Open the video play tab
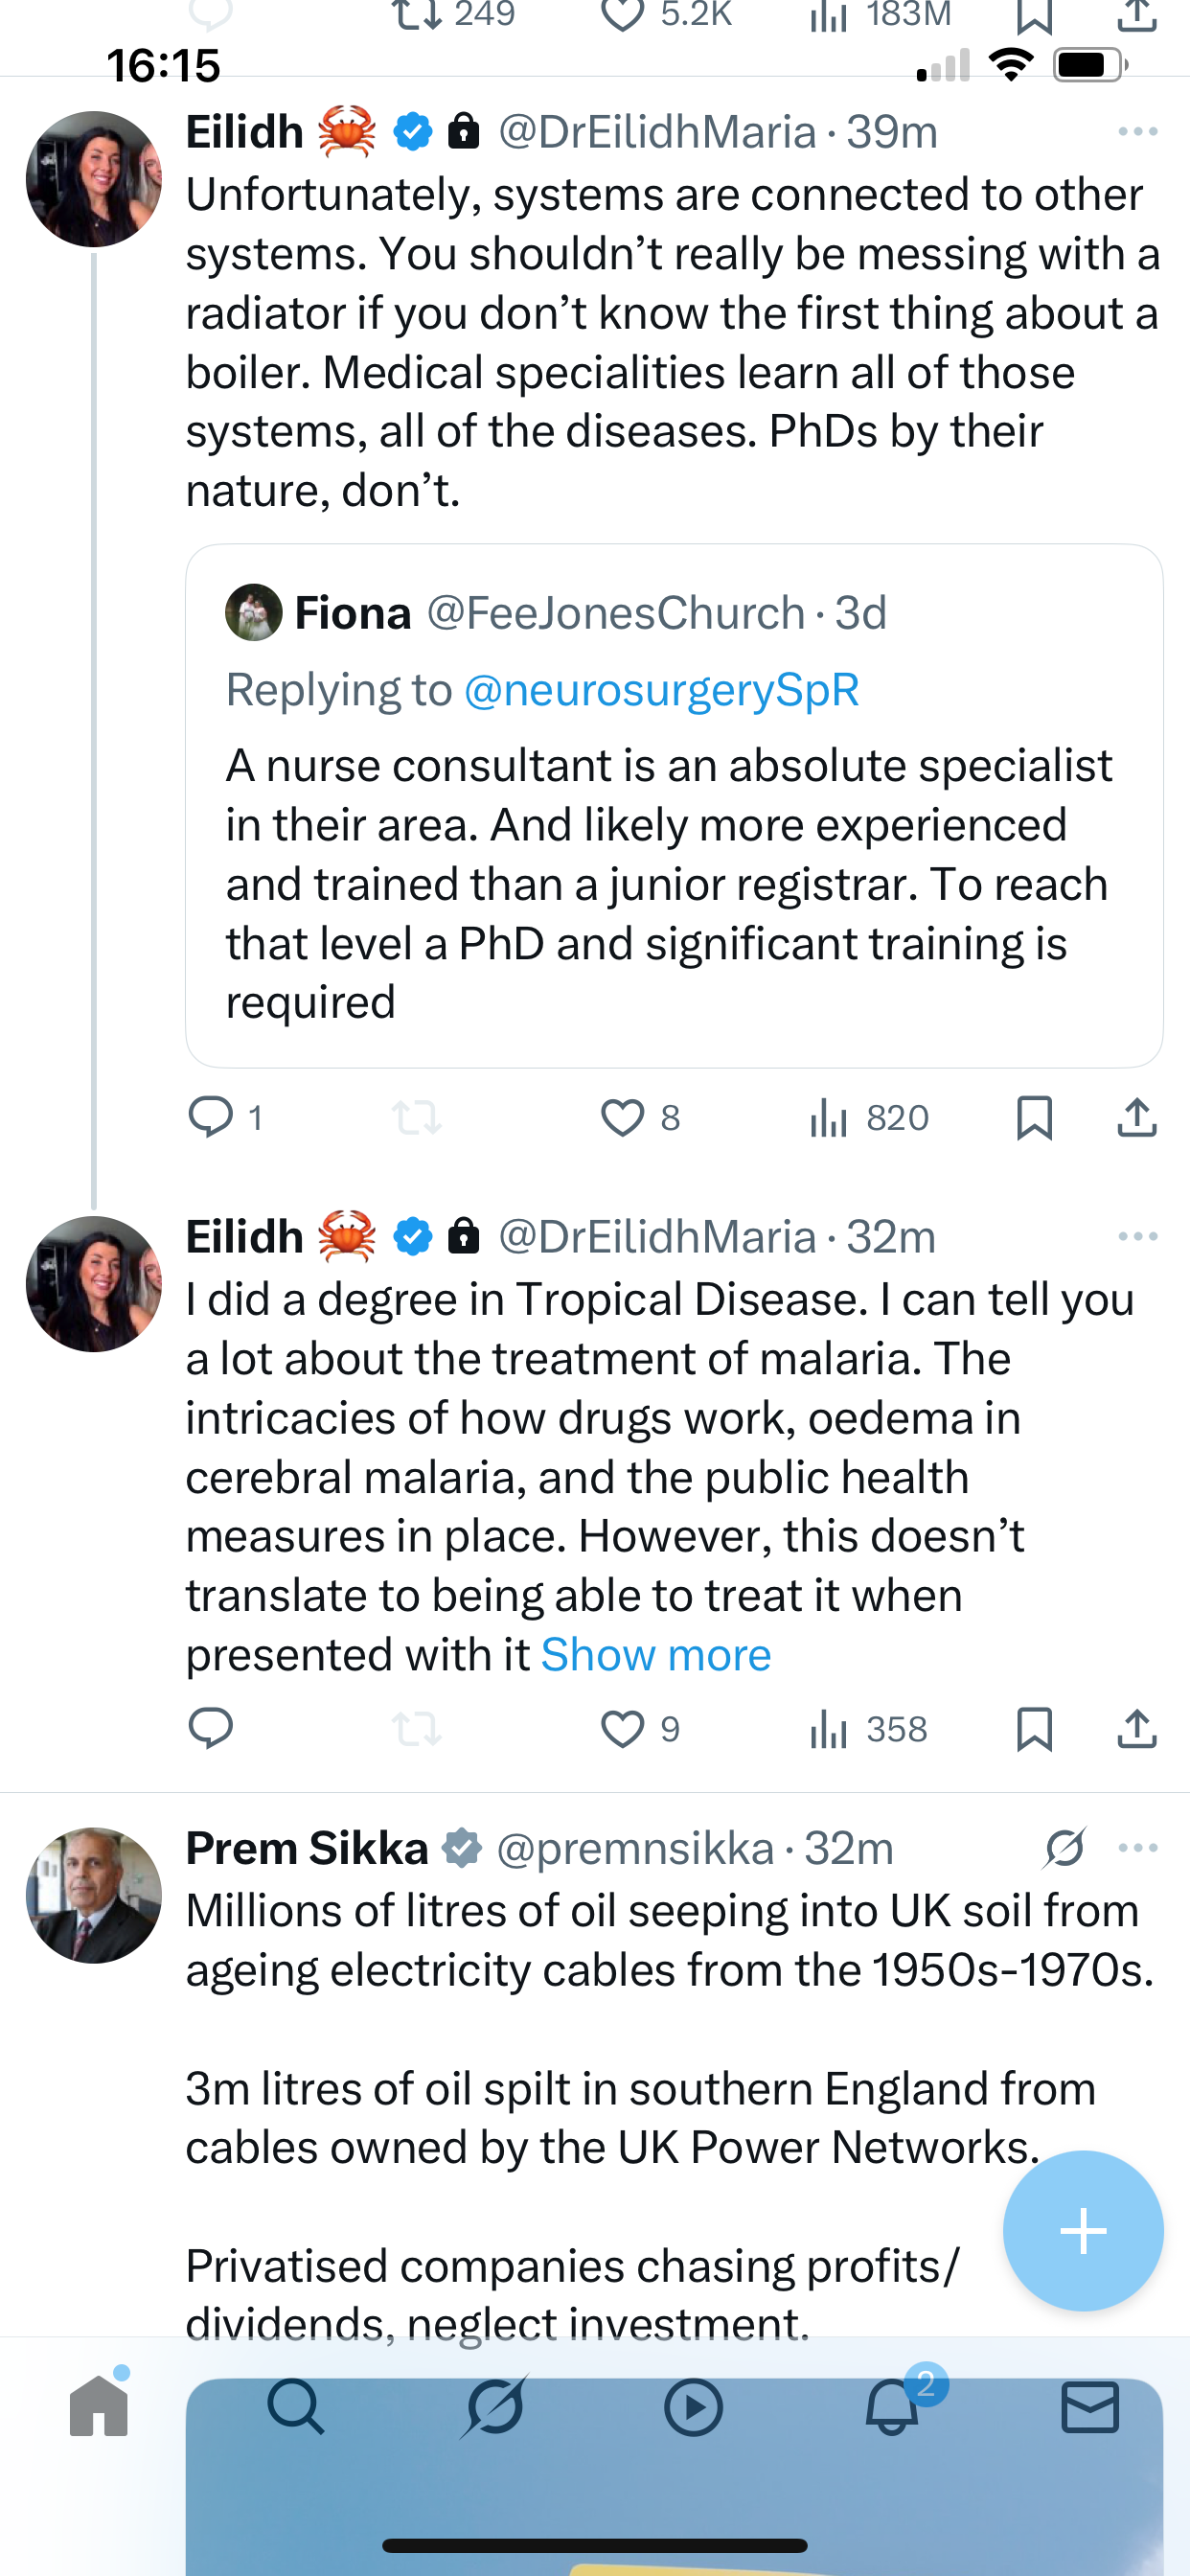The width and height of the screenshot is (1190, 2576). tap(693, 2407)
